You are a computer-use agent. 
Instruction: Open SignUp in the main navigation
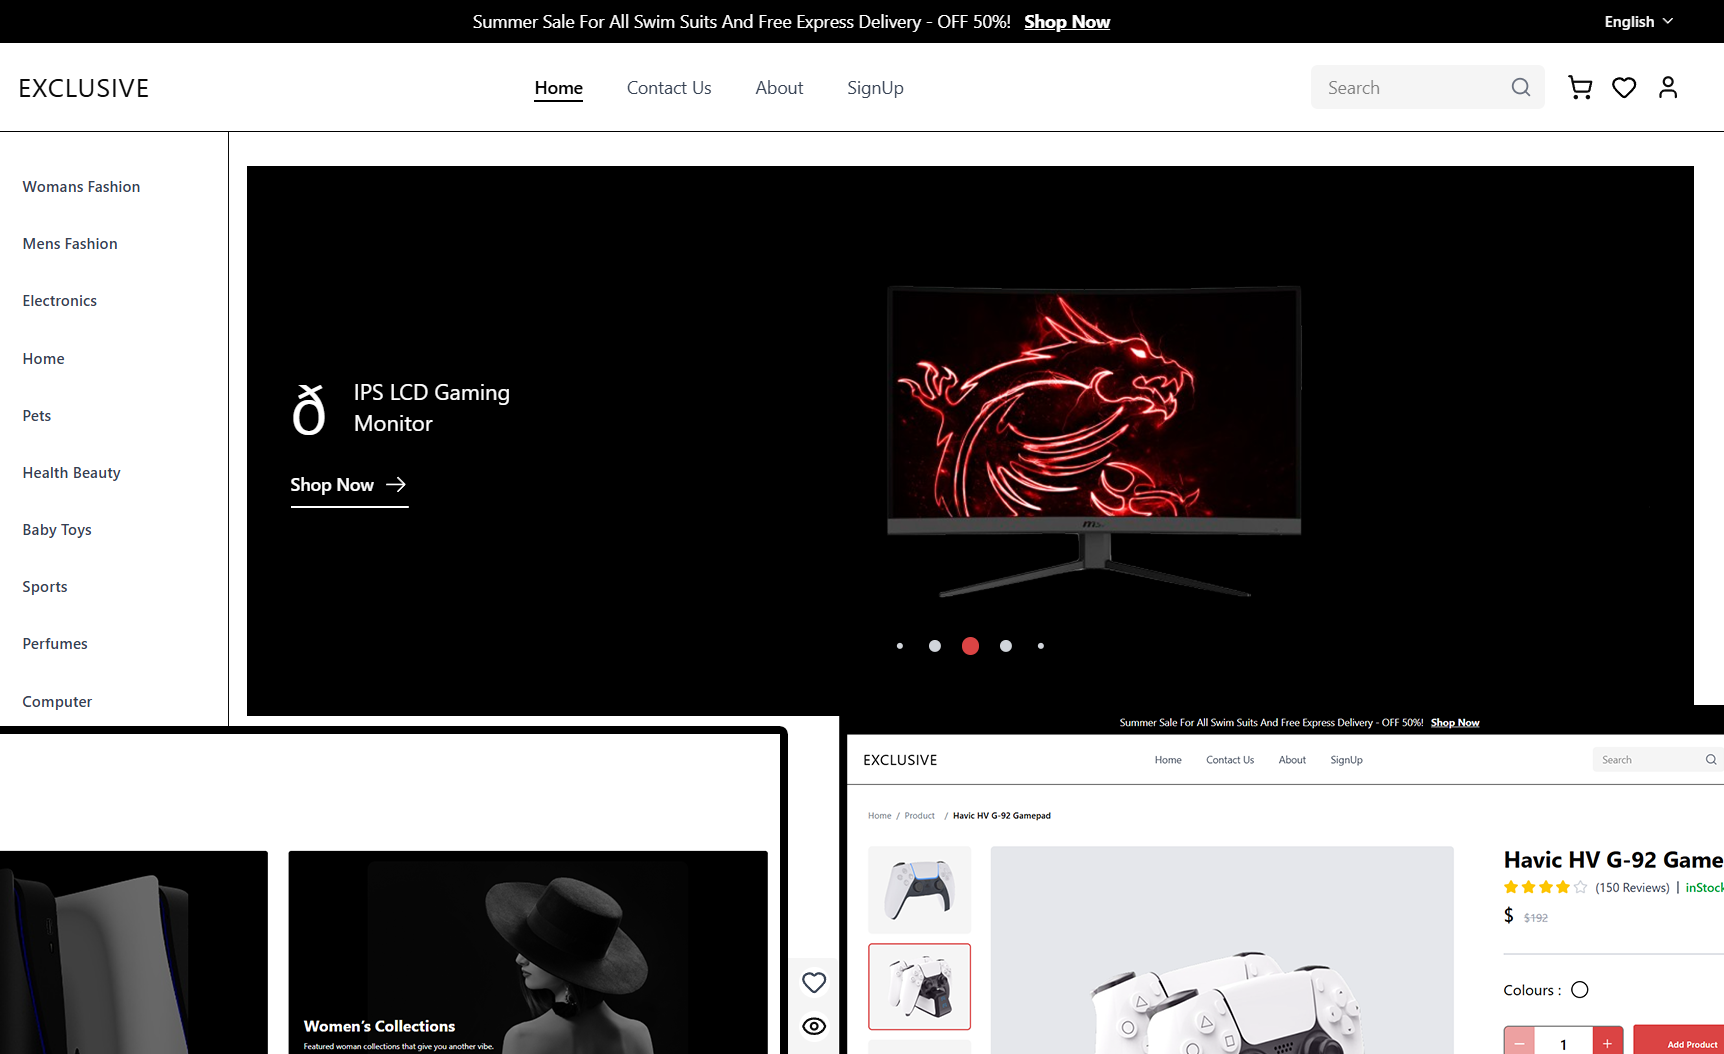pos(875,88)
